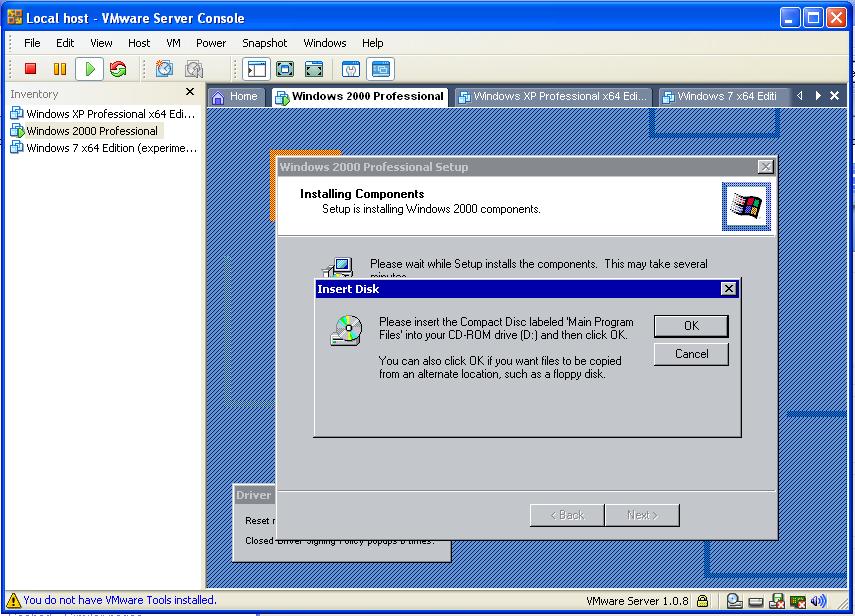Reset the virtual machine from the toolbar

(x=118, y=69)
